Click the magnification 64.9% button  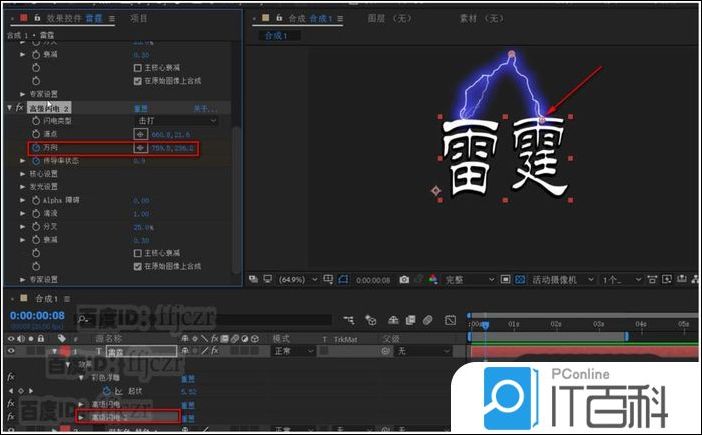coord(292,280)
